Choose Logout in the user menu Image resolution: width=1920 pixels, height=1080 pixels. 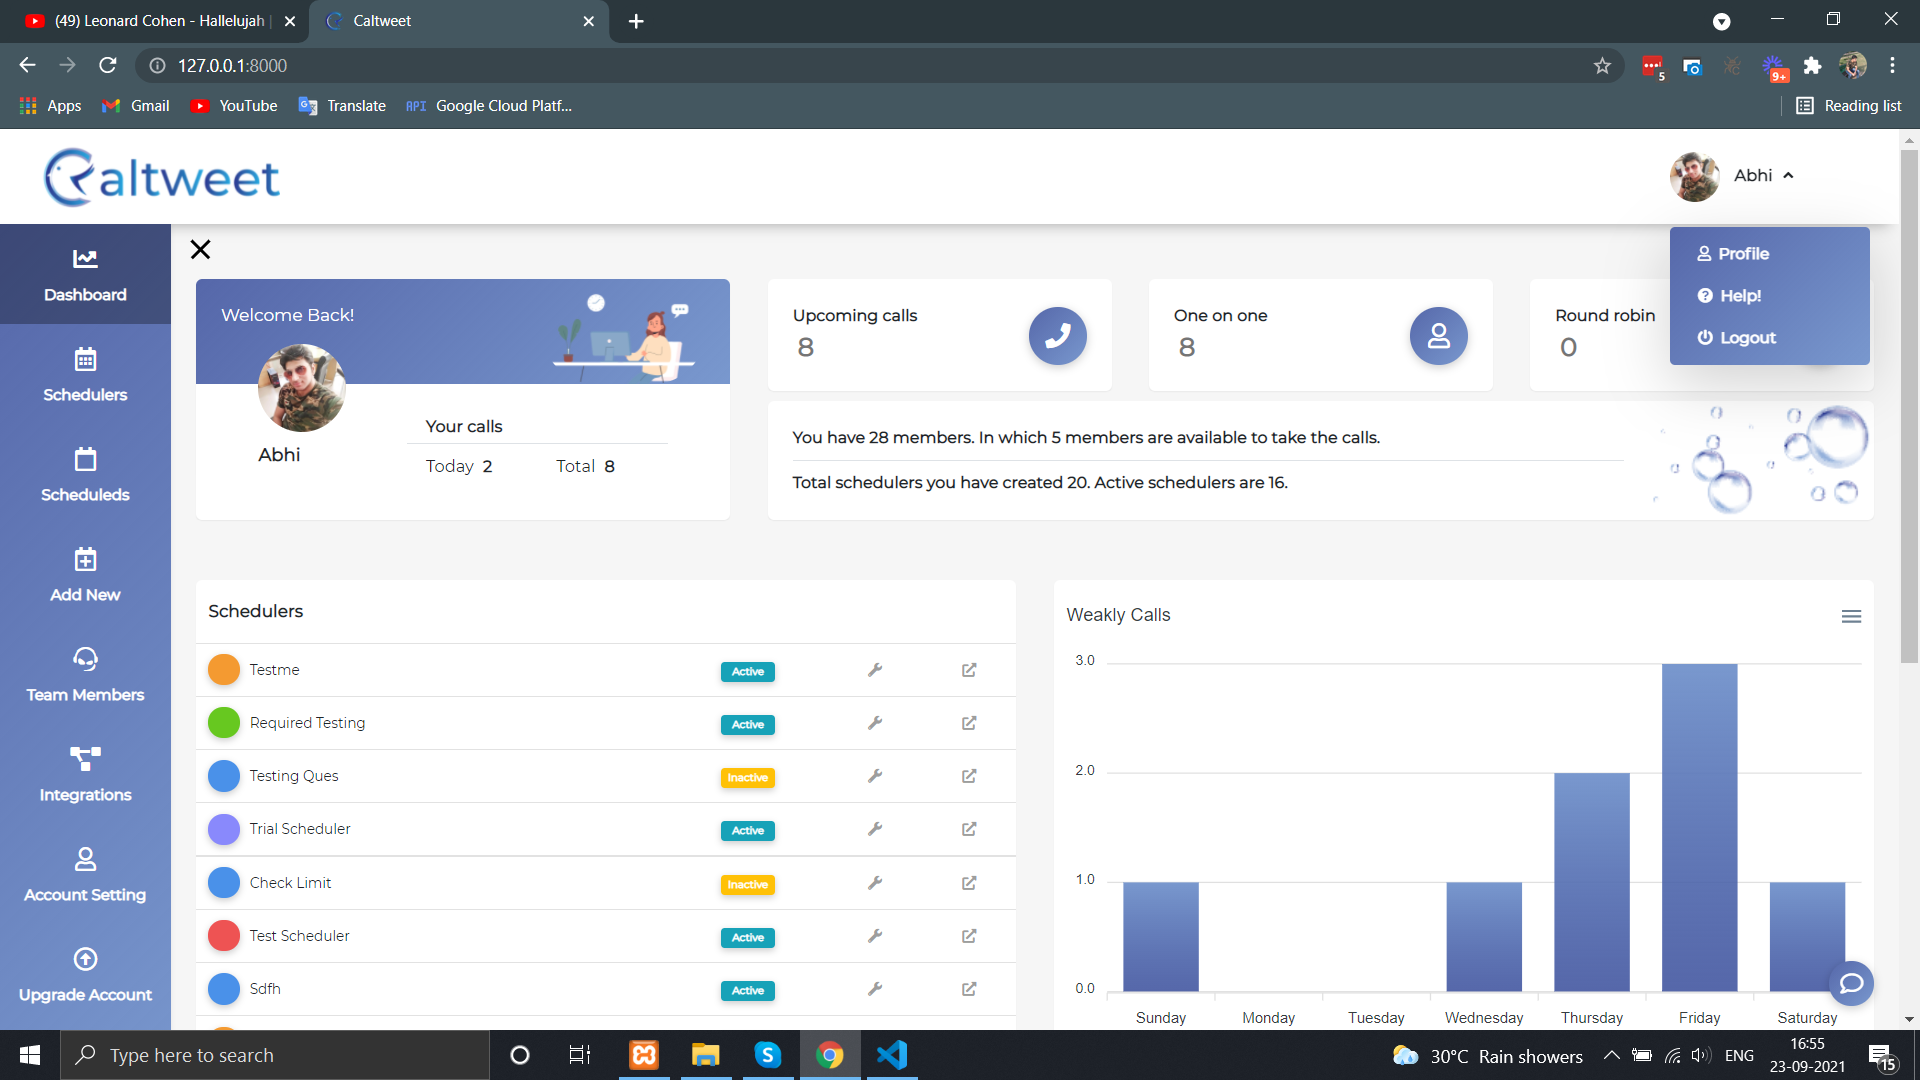pyautogui.click(x=1736, y=338)
